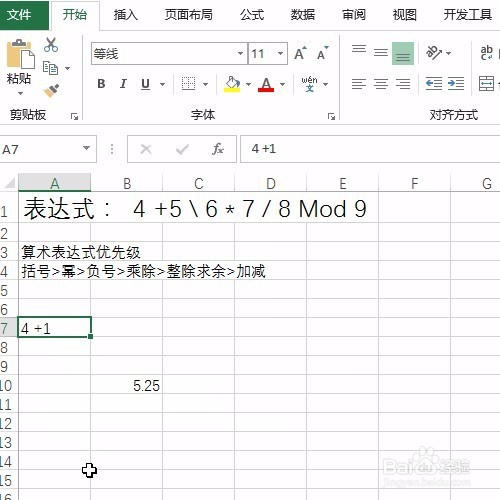Click the Select All corner triangle
The height and width of the screenshot is (500, 500).
coord(9,183)
